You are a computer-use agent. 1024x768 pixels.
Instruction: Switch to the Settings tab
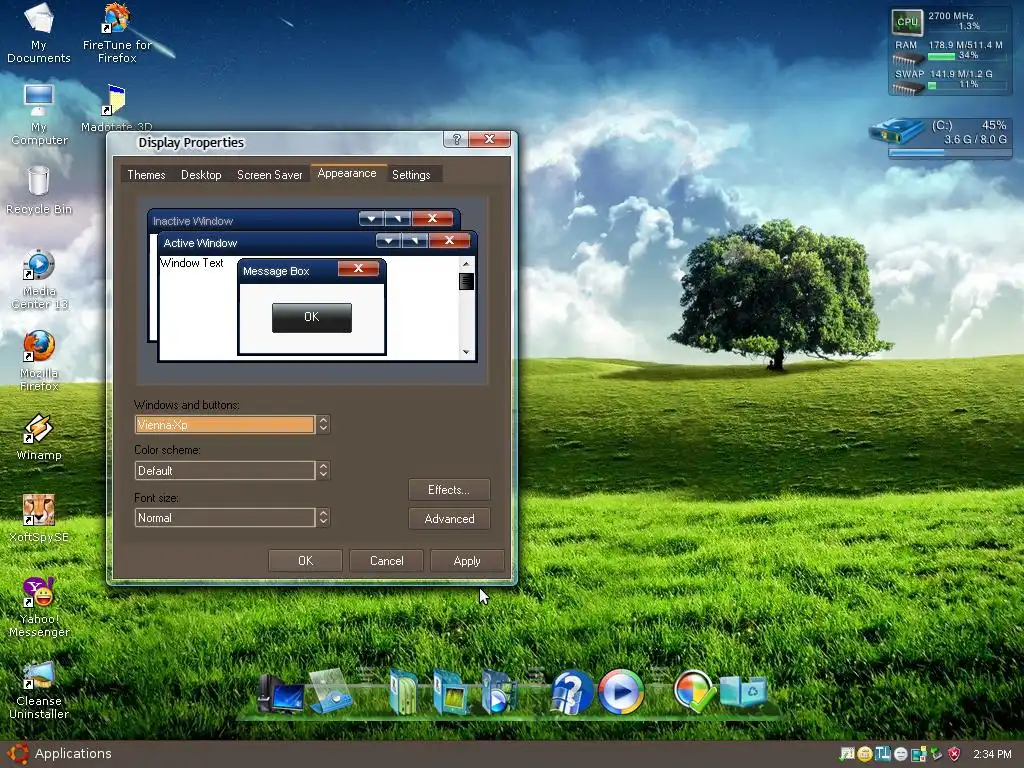click(x=411, y=175)
